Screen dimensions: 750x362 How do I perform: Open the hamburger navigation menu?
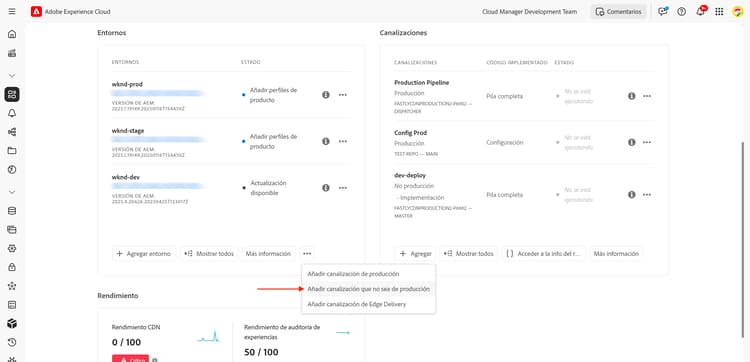[x=12, y=11]
